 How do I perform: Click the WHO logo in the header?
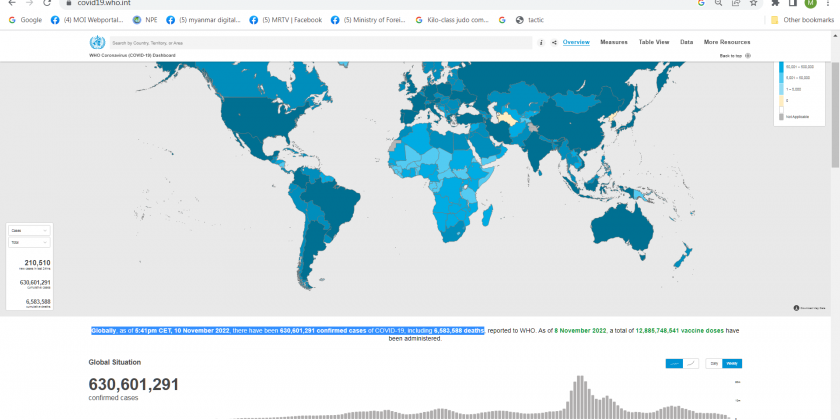[x=97, y=43]
